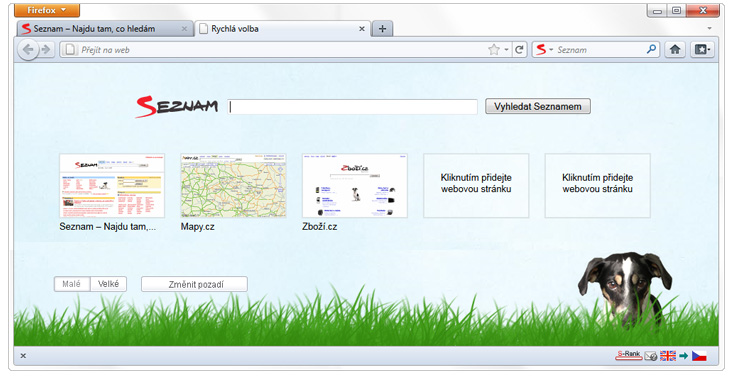This screenshot has width=732, height=379.
Task: Bookmark page using the star icon
Action: click(493, 50)
